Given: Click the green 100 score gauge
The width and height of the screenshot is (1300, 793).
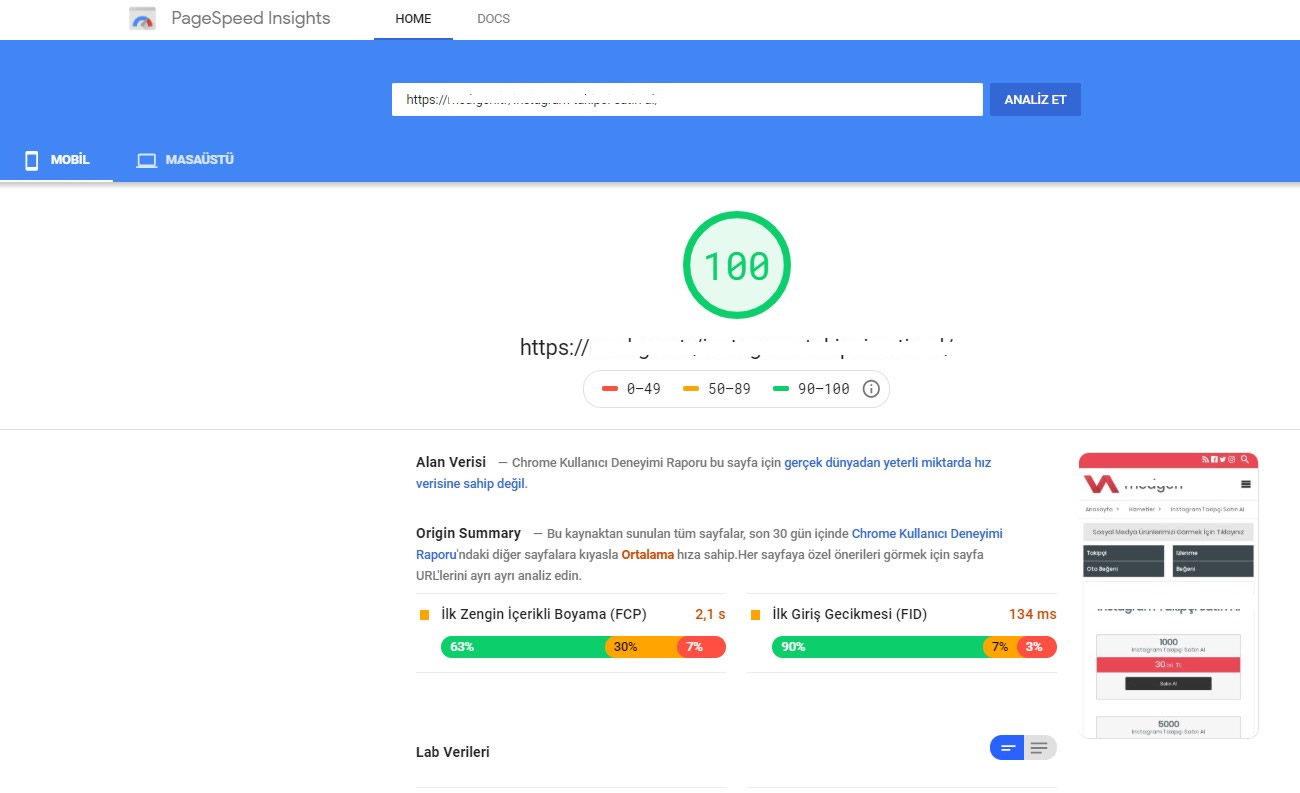Looking at the screenshot, I should [737, 265].
